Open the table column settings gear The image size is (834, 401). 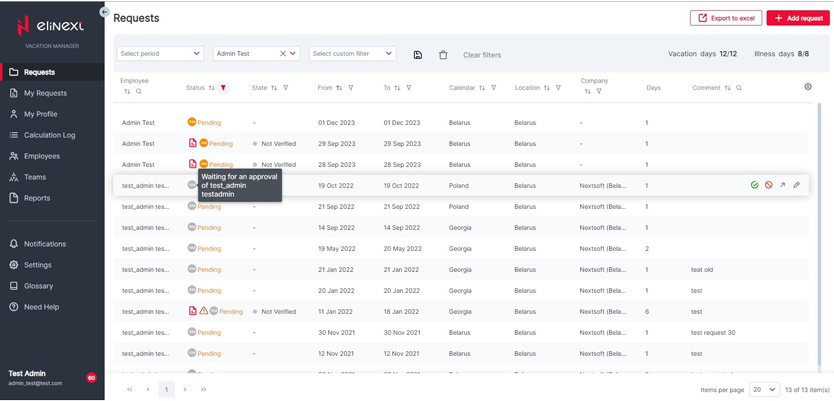tap(808, 87)
